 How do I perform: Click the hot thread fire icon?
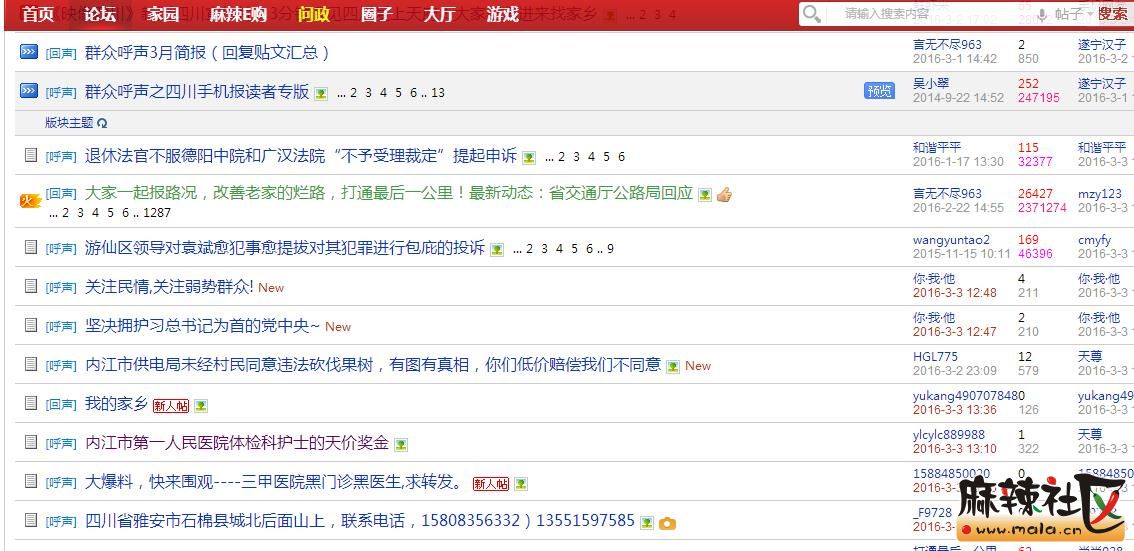tap(29, 201)
